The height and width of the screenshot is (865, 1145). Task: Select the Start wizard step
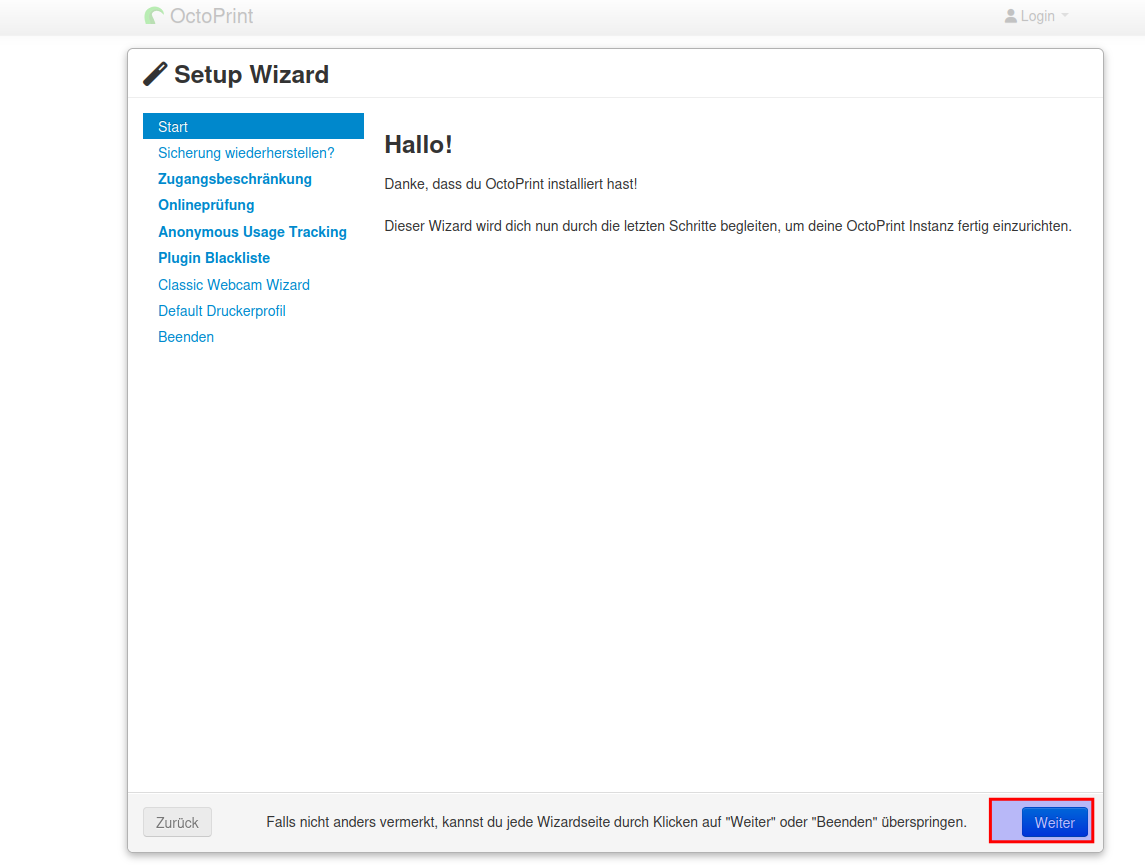point(253,127)
